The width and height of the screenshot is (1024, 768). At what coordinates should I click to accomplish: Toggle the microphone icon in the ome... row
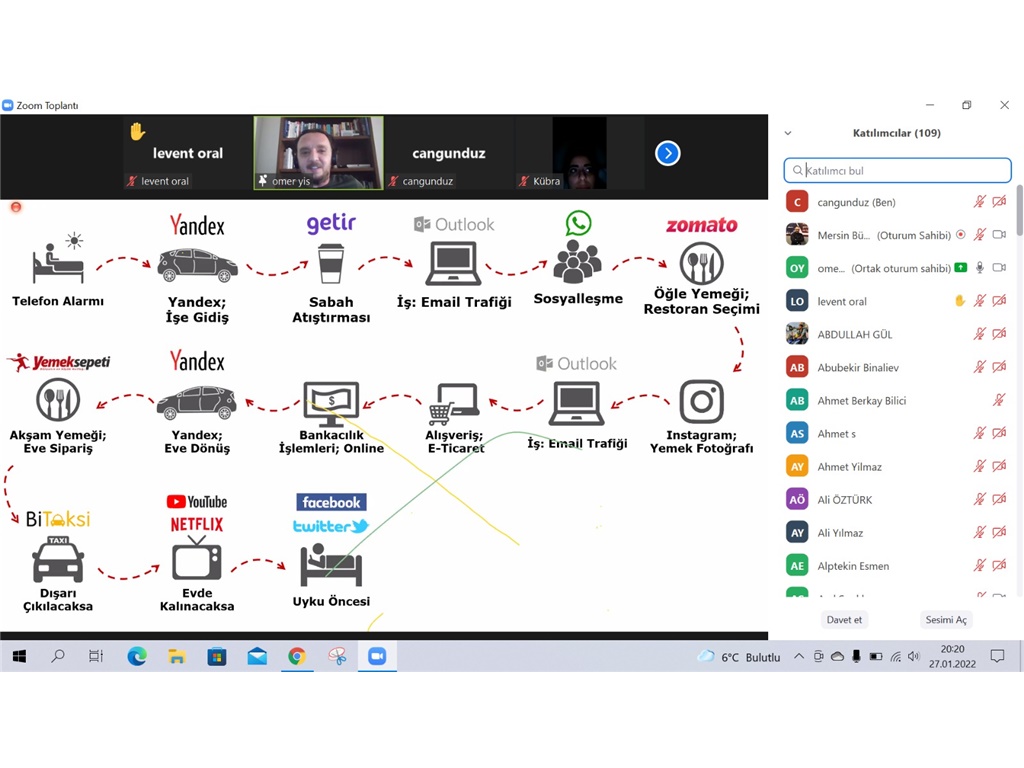point(980,267)
